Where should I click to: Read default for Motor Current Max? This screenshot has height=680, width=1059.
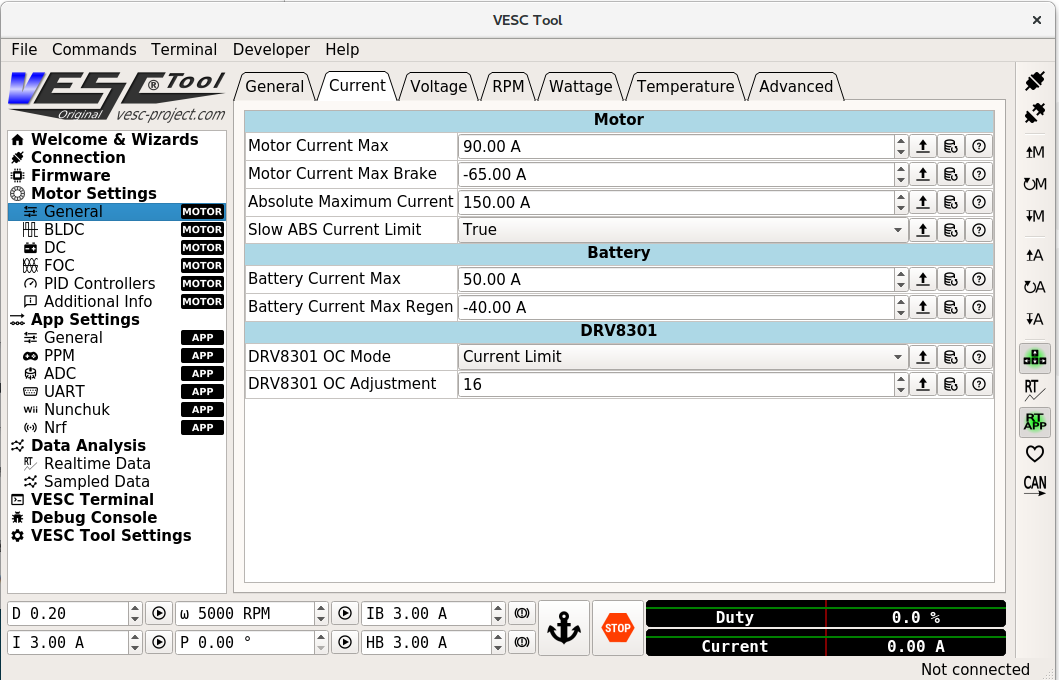point(950,146)
